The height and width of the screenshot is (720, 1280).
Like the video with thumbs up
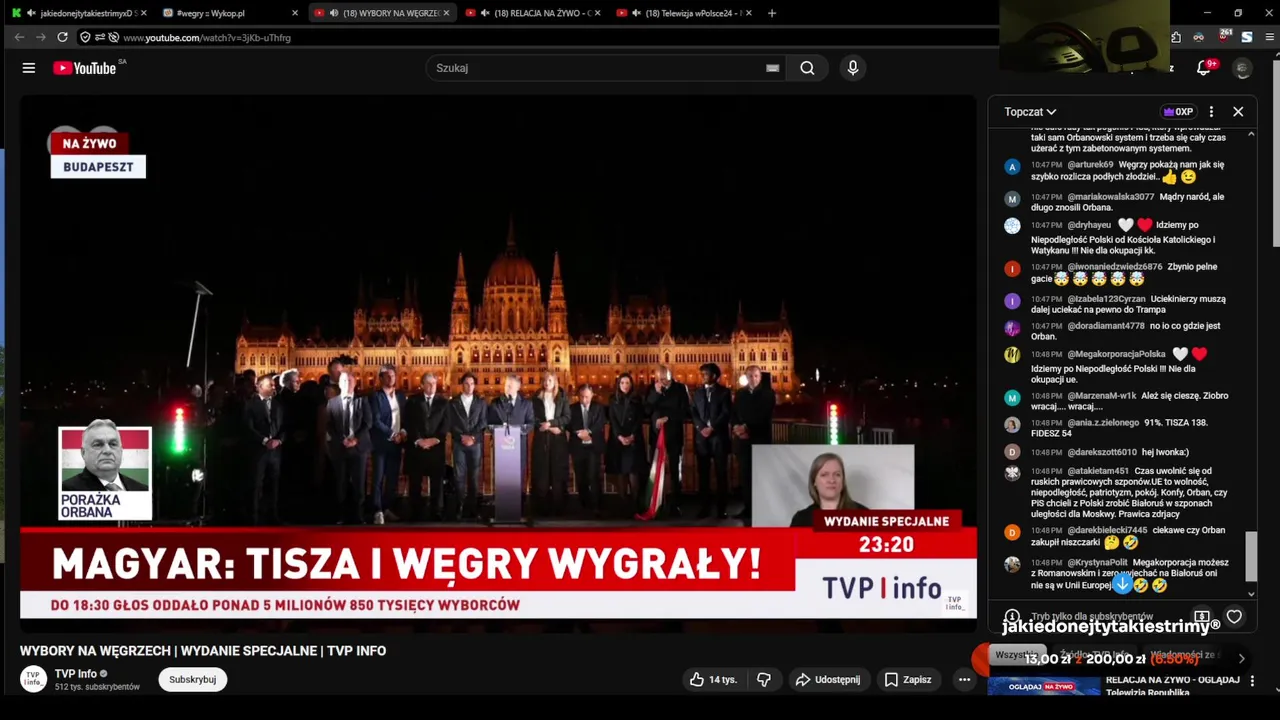[x=712, y=679]
